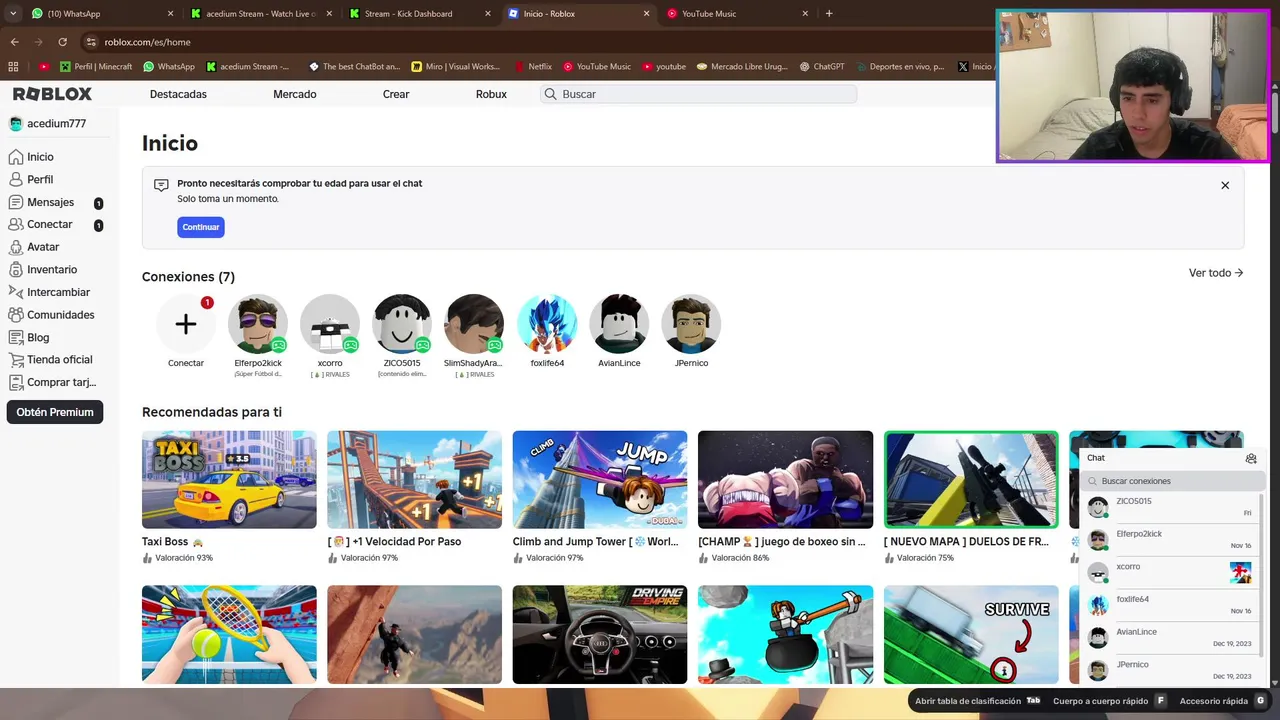Open ZICO5015 connection avatar
This screenshot has width=1280, height=720.
[x=402, y=324]
